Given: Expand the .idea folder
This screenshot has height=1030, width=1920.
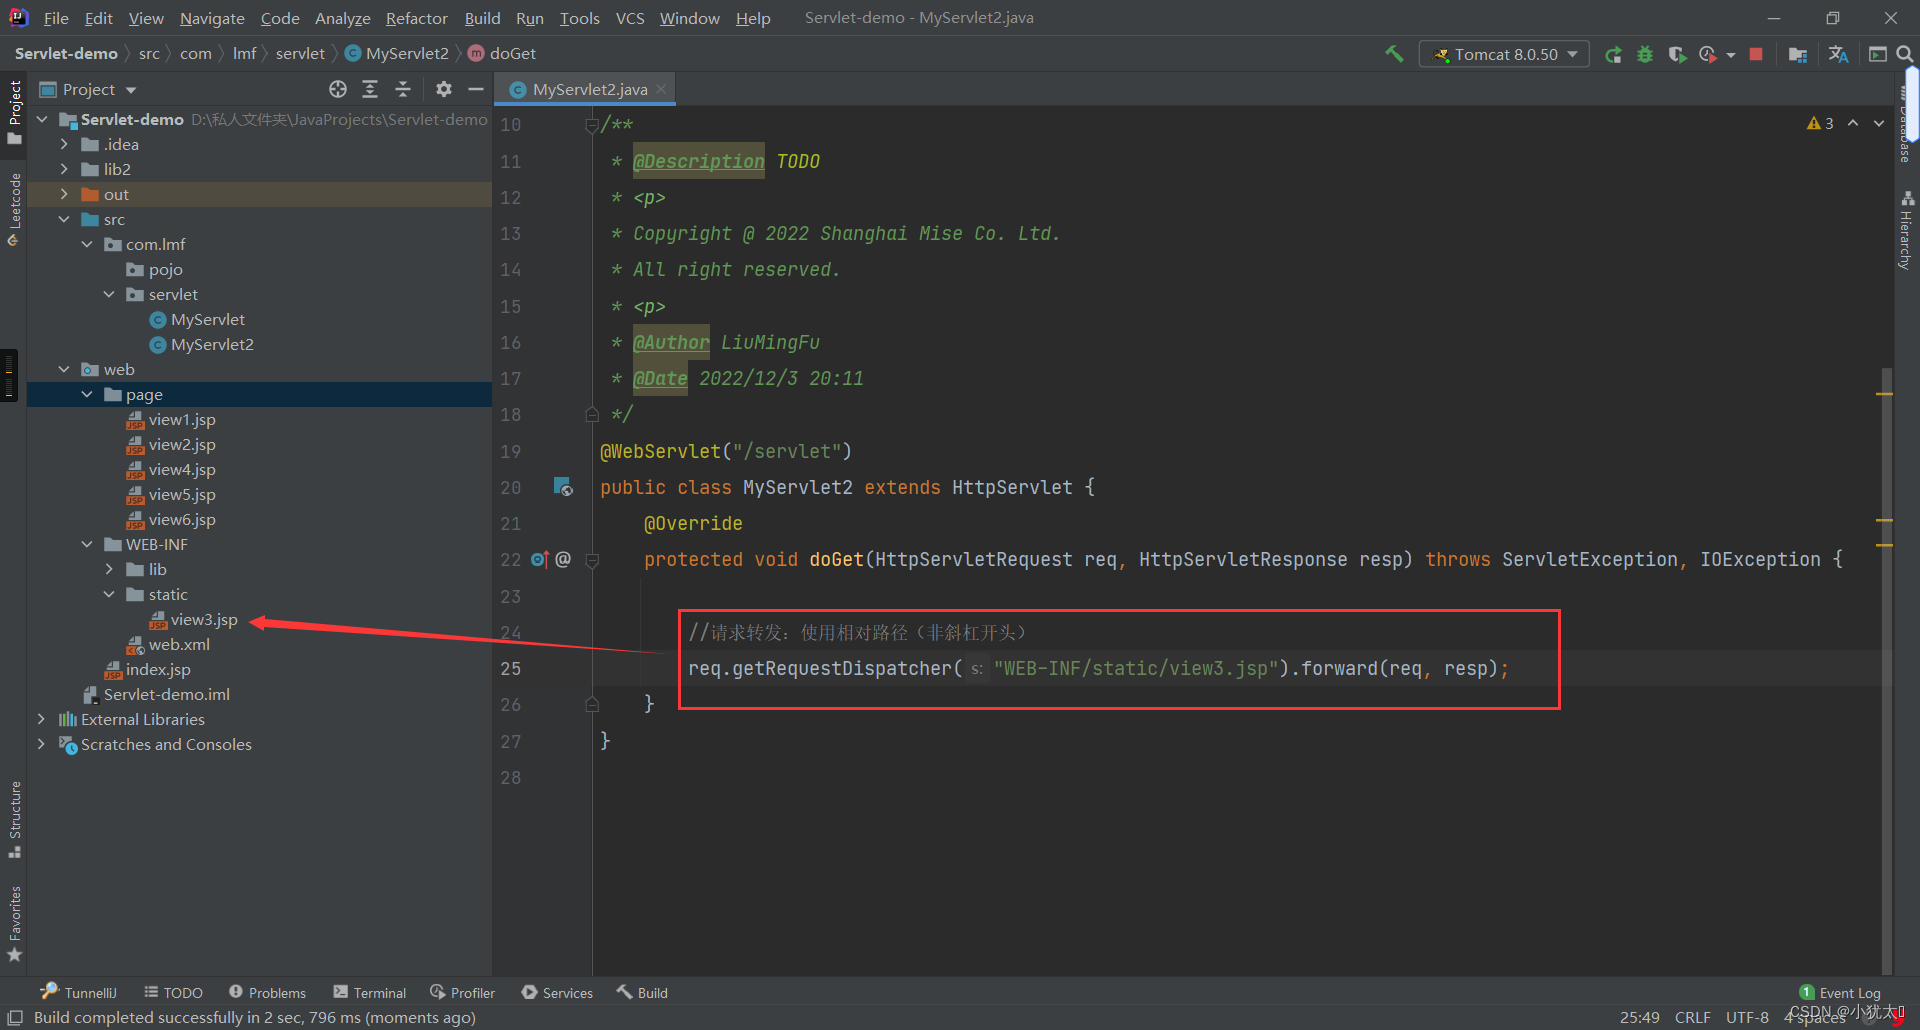Looking at the screenshot, I should click(64, 144).
